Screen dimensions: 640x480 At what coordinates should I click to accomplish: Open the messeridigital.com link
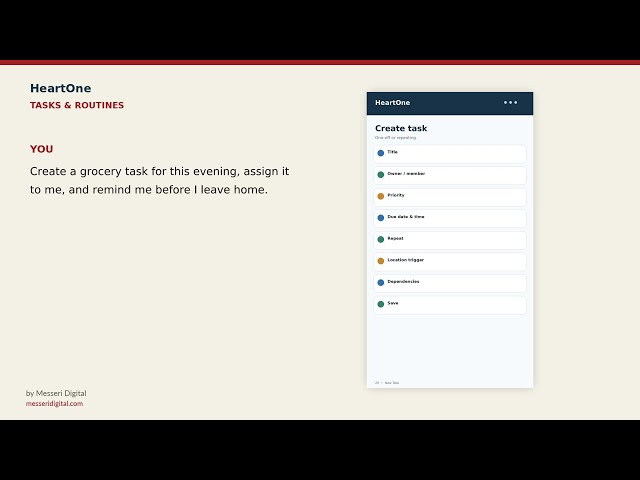pyautogui.click(x=54, y=403)
